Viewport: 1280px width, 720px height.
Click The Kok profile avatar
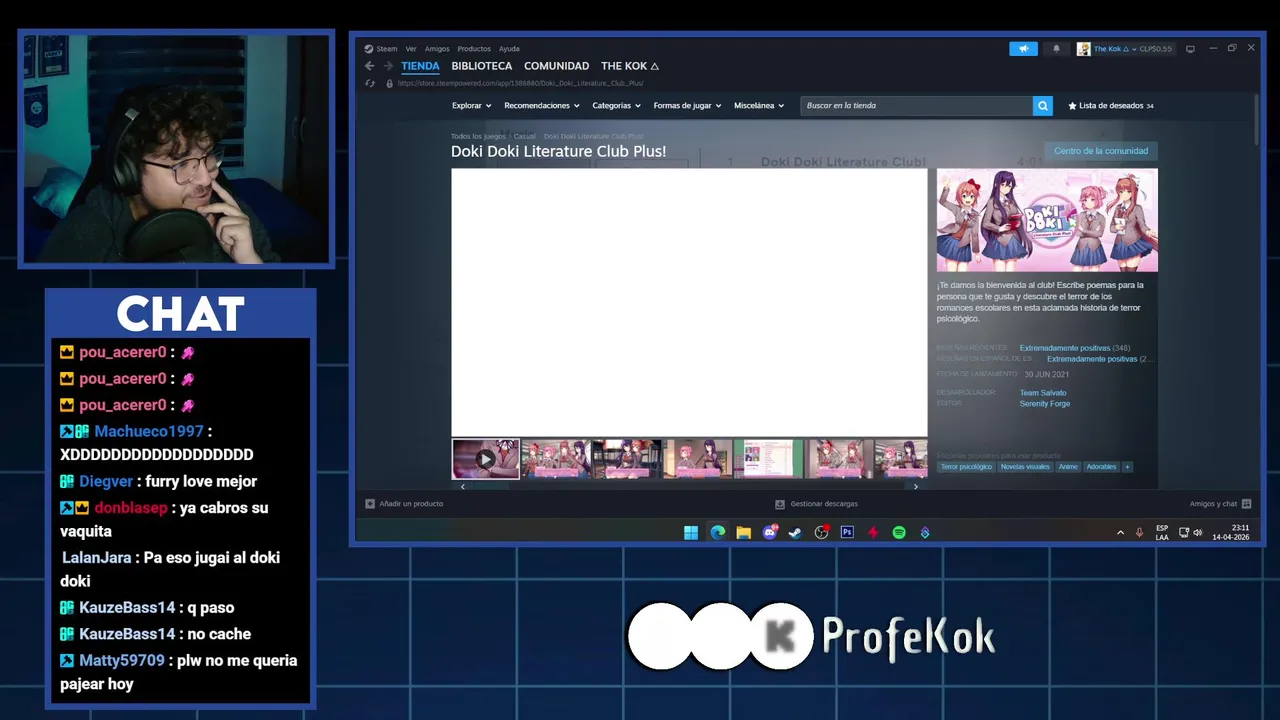point(1083,49)
